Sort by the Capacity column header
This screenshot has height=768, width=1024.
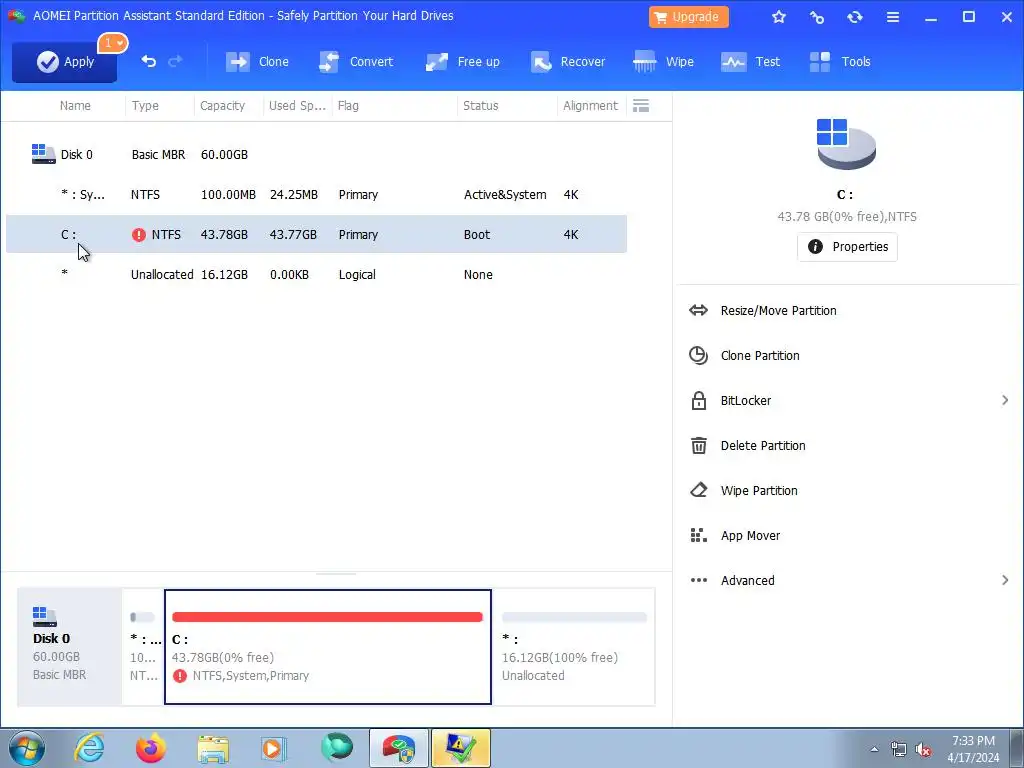pos(222,106)
